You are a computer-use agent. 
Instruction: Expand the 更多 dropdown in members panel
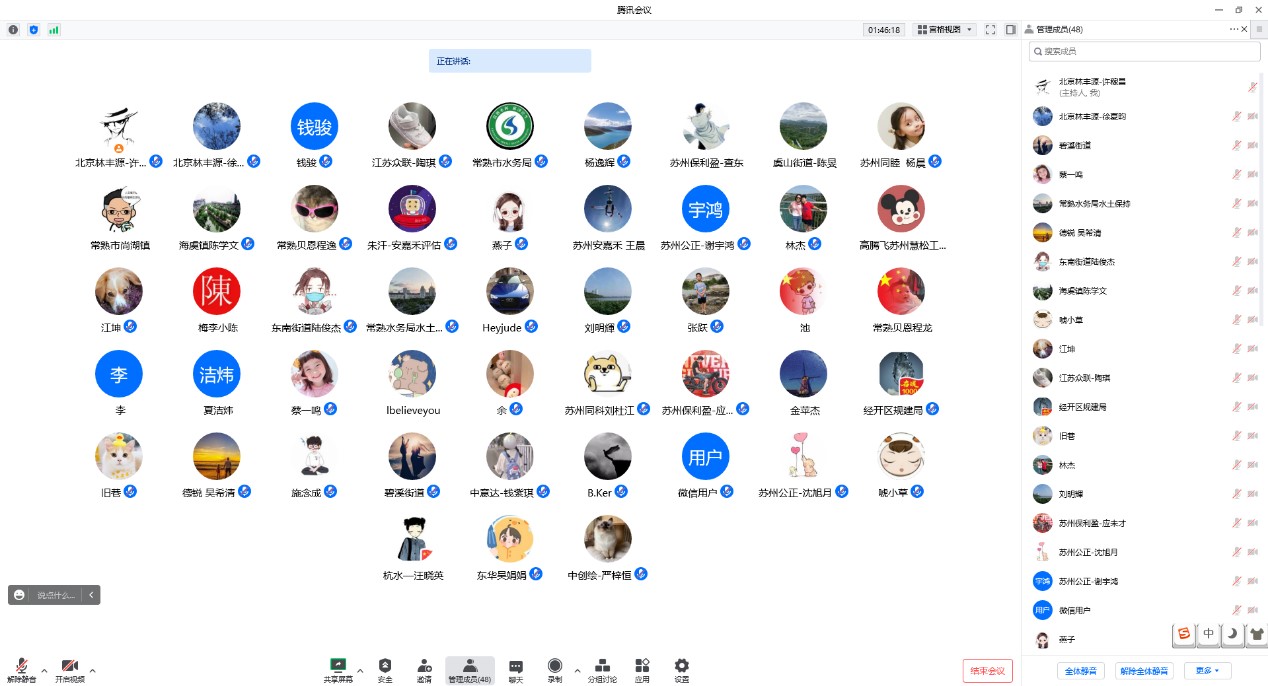(1207, 671)
